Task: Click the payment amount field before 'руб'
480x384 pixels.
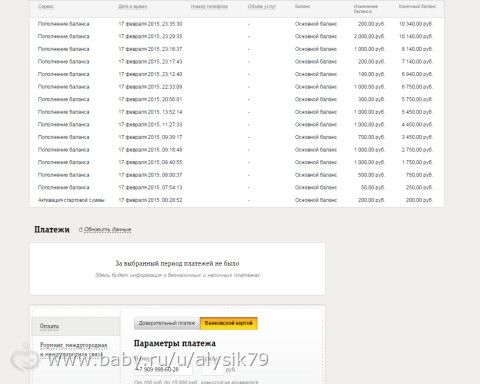Action: (x=213, y=369)
